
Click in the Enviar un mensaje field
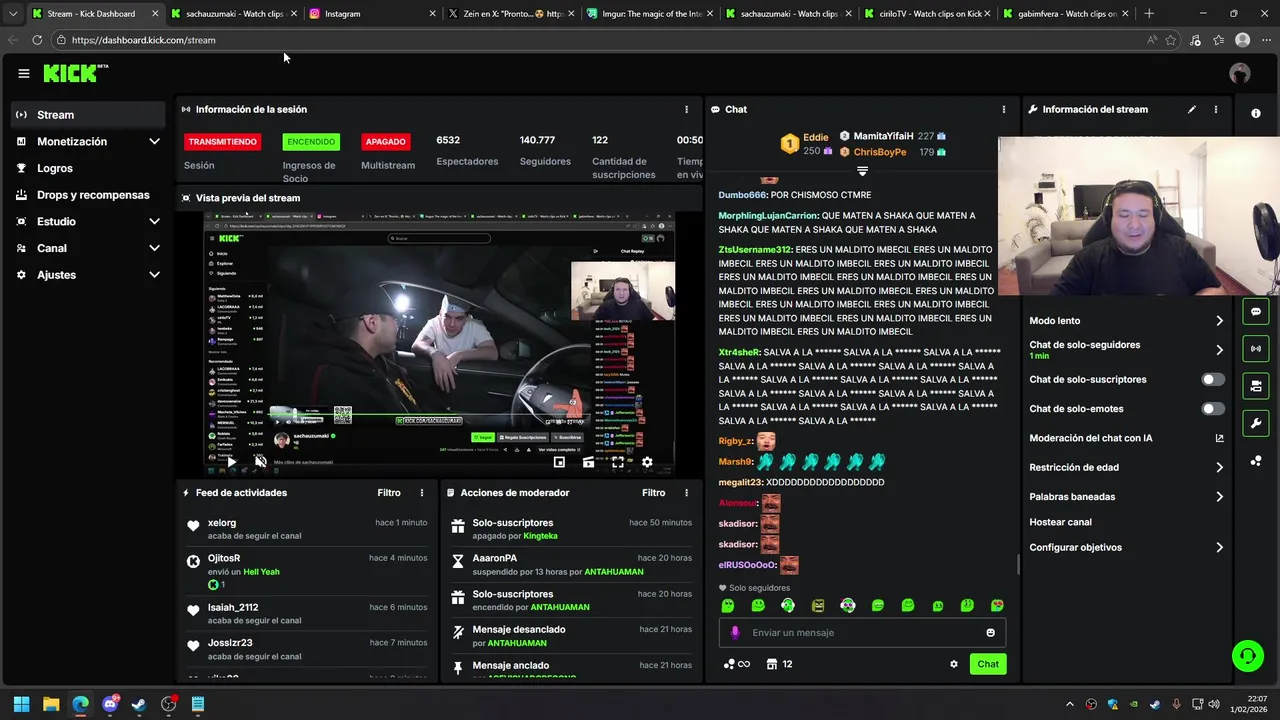coord(862,632)
